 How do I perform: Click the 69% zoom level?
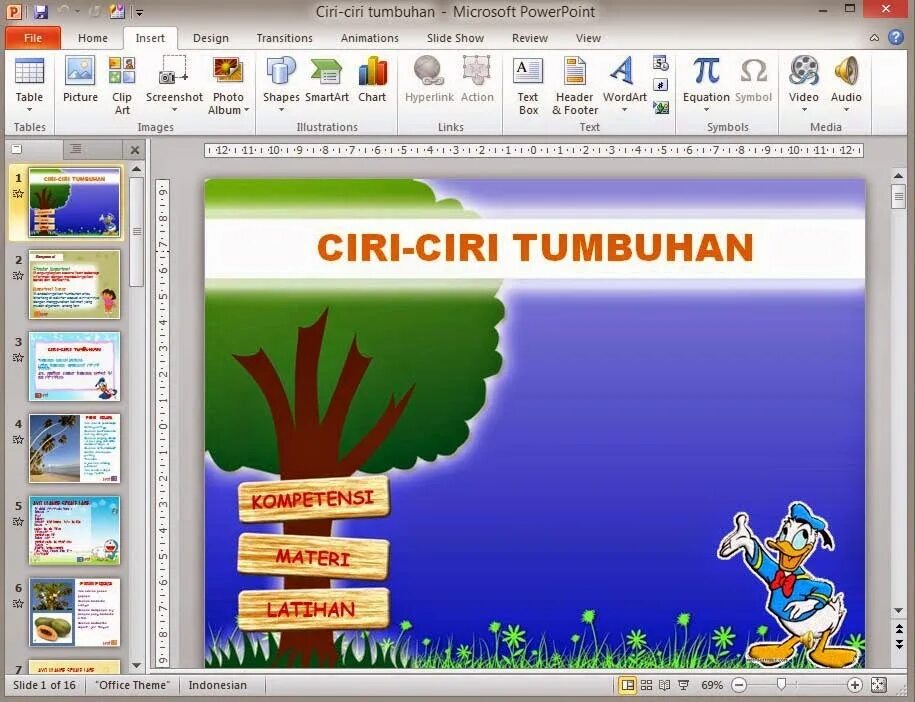pos(712,685)
